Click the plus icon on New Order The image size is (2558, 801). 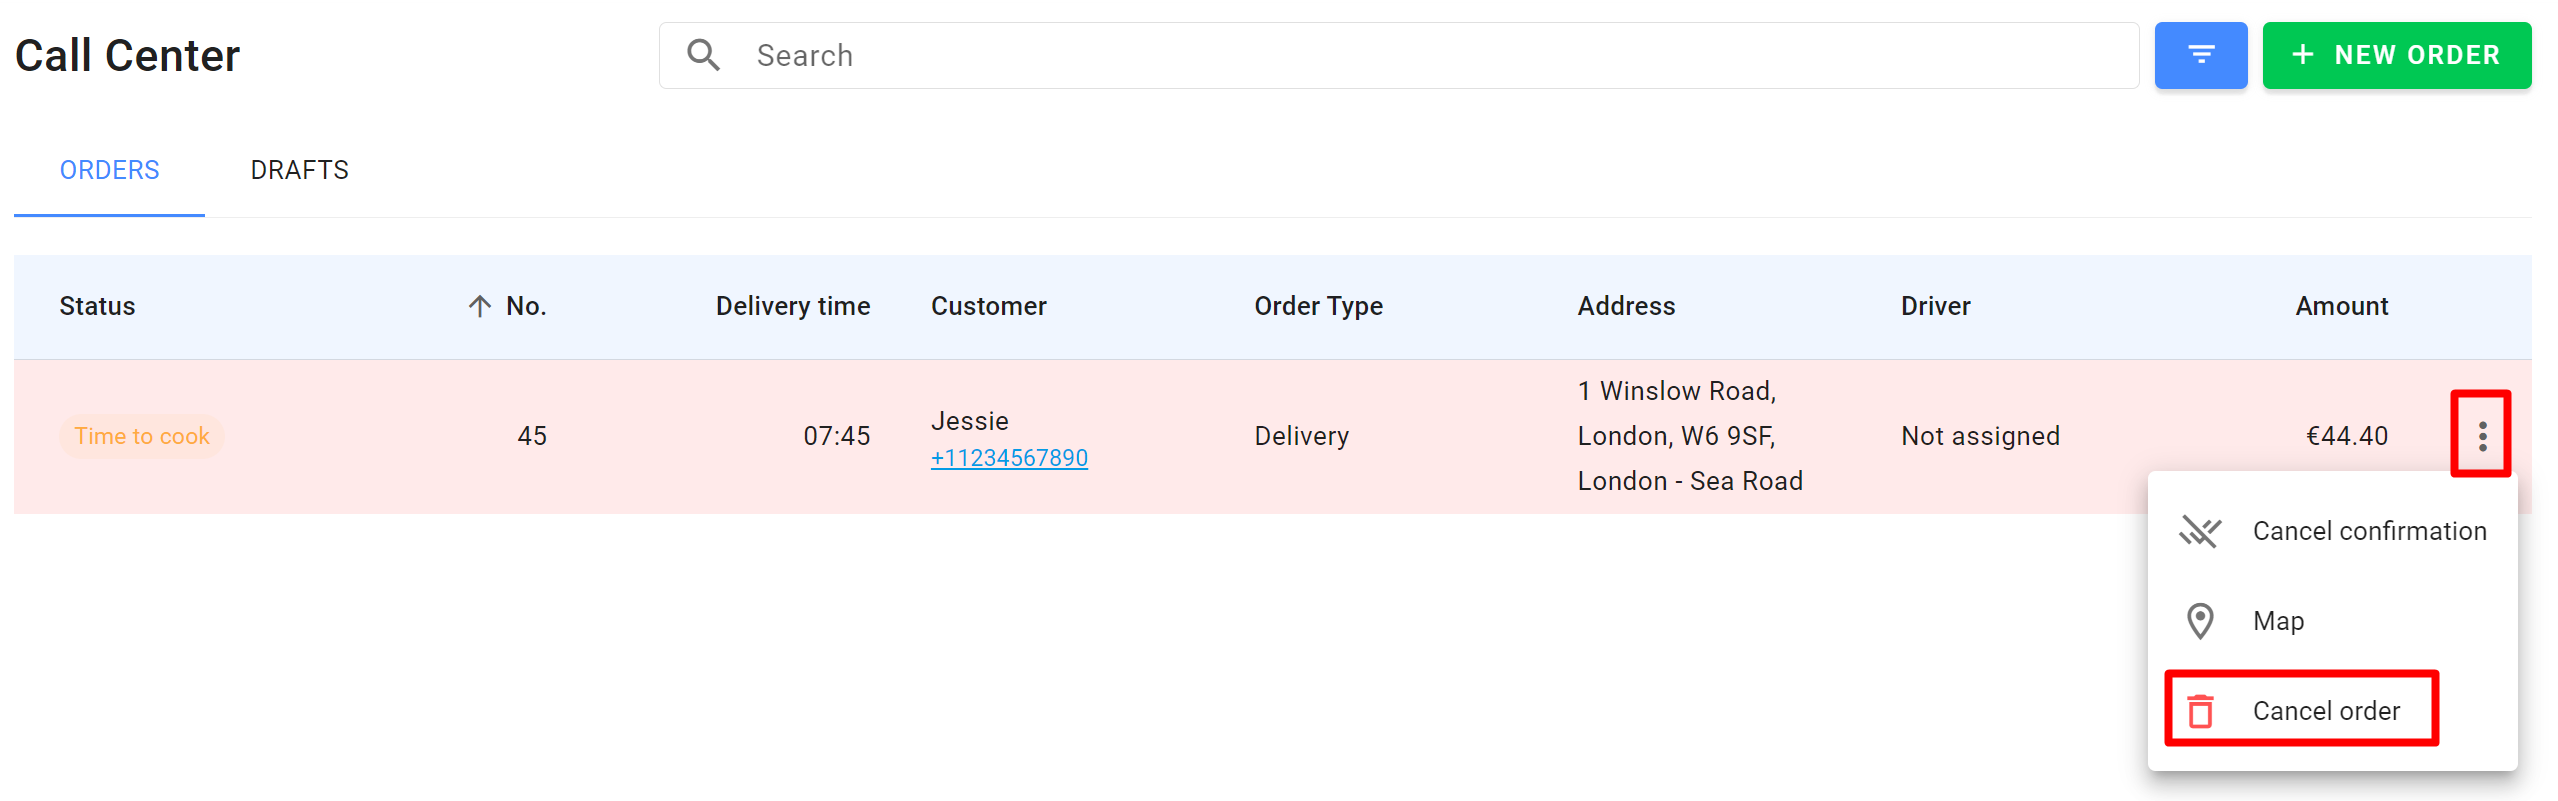[x=2303, y=55]
